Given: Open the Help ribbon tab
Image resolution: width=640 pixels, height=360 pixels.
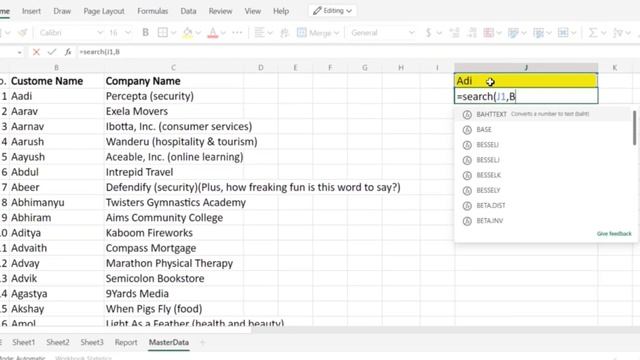Looking at the screenshot, I should (281, 11).
